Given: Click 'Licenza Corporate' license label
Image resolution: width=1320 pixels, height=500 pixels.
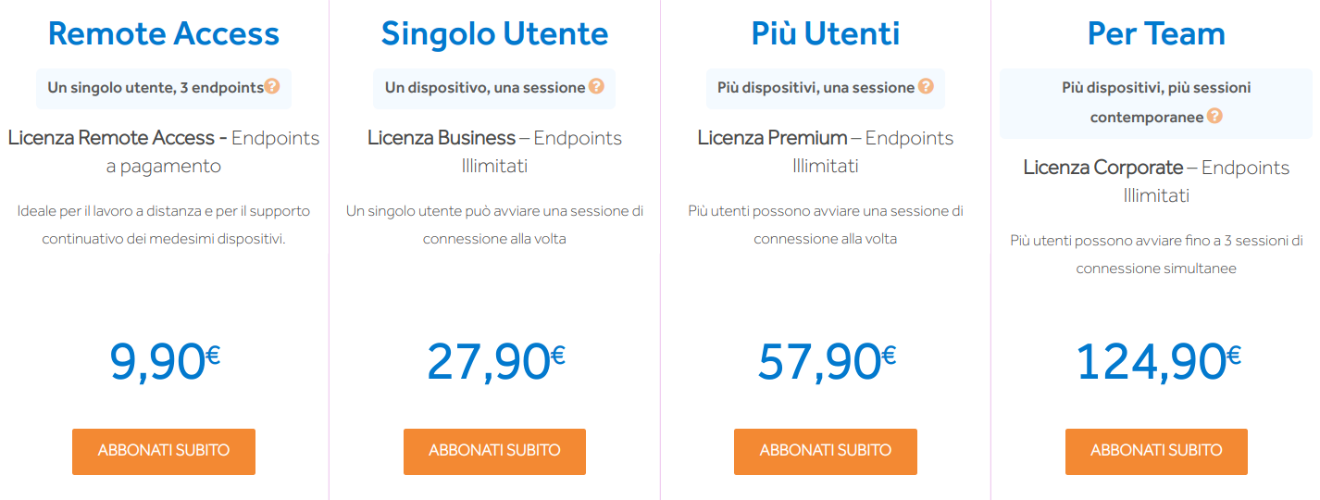Looking at the screenshot, I should (x=1103, y=167).
